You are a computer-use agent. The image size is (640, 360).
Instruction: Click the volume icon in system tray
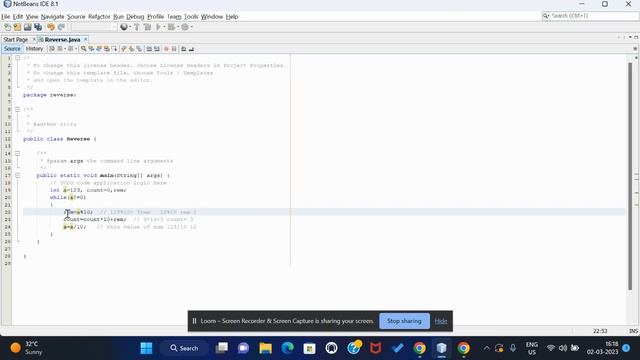[563, 348]
